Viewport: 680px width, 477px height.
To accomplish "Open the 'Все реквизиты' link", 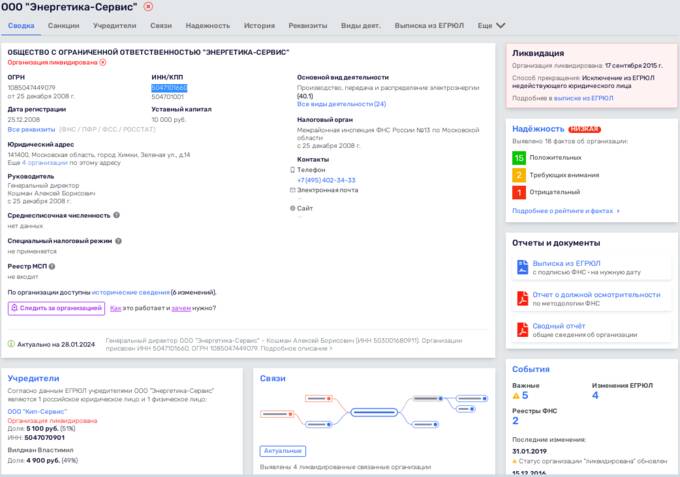I will (x=31, y=130).
